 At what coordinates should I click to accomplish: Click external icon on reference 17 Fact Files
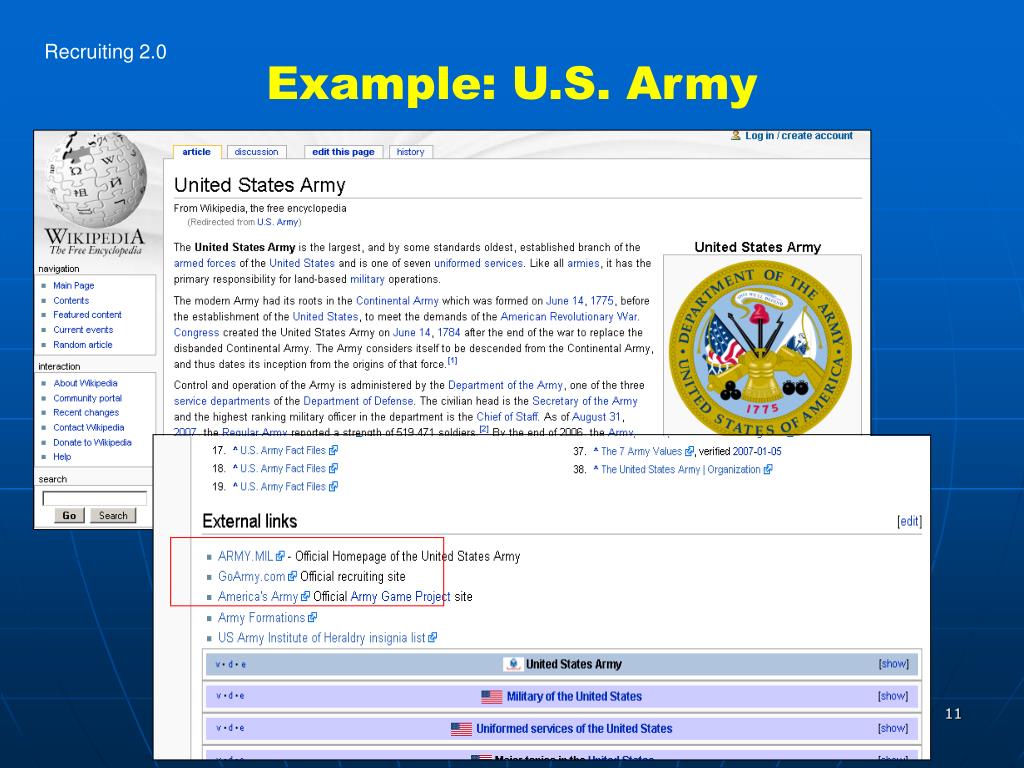click(x=333, y=450)
